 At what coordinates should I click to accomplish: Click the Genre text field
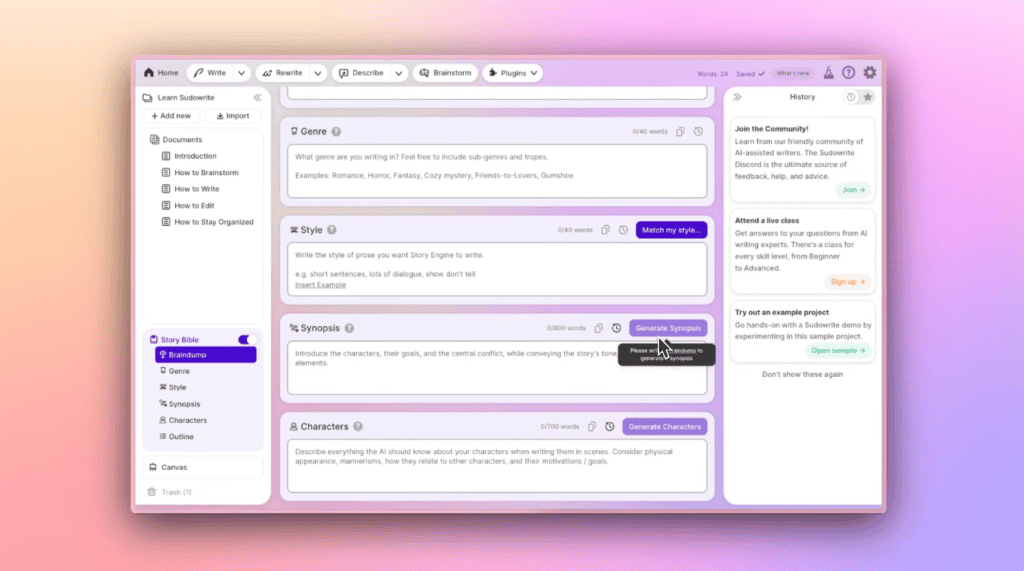(497, 171)
